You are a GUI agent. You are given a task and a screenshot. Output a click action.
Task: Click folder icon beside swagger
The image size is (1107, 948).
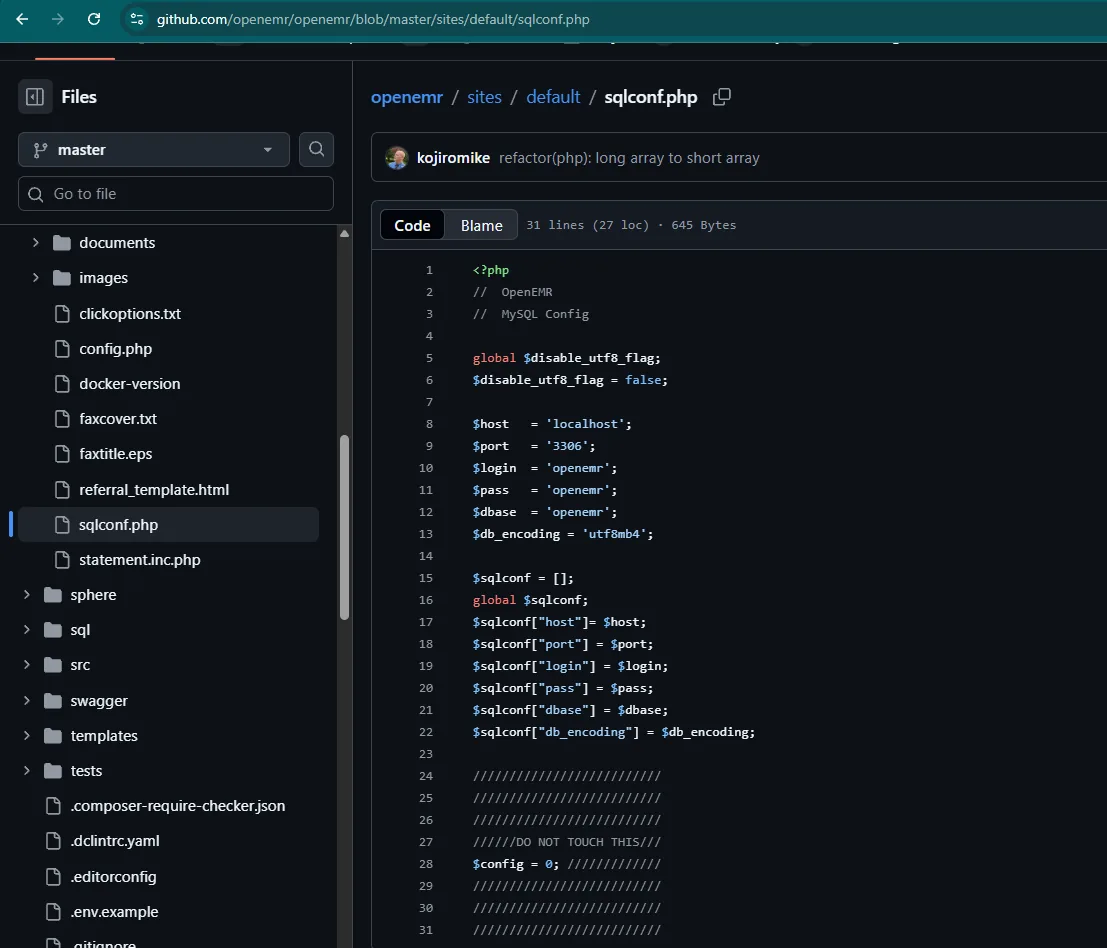click(53, 700)
